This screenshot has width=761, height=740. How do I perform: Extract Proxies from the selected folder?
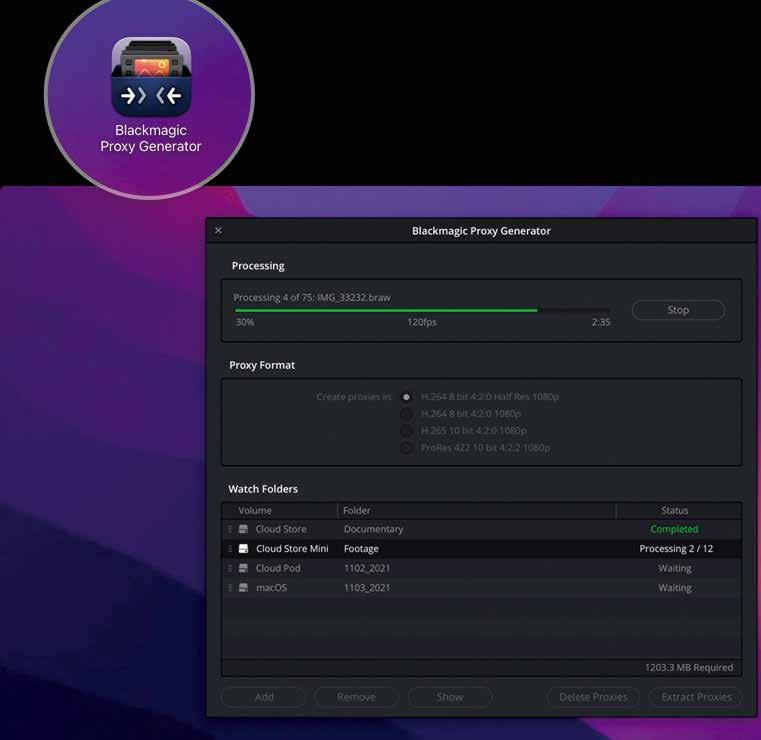pyautogui.click(x=696, y=697)
